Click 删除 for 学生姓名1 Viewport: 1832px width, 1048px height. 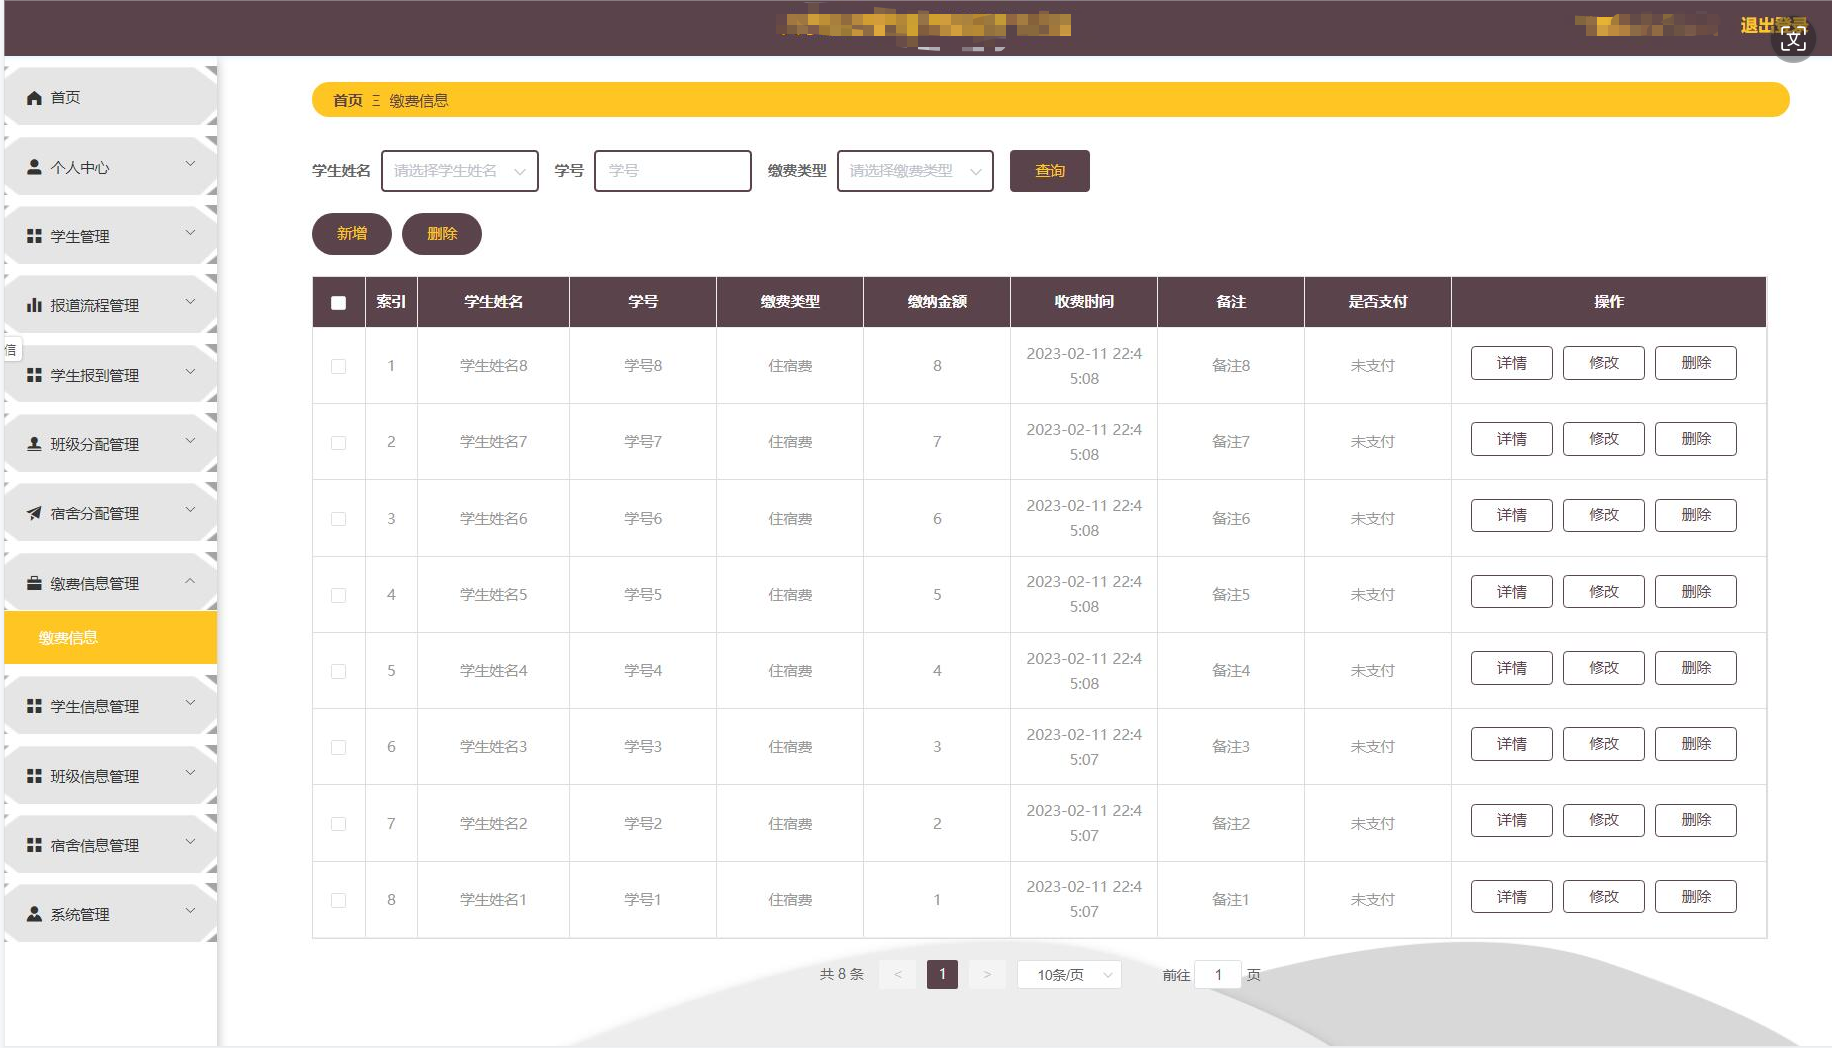tap(1696, 897)
